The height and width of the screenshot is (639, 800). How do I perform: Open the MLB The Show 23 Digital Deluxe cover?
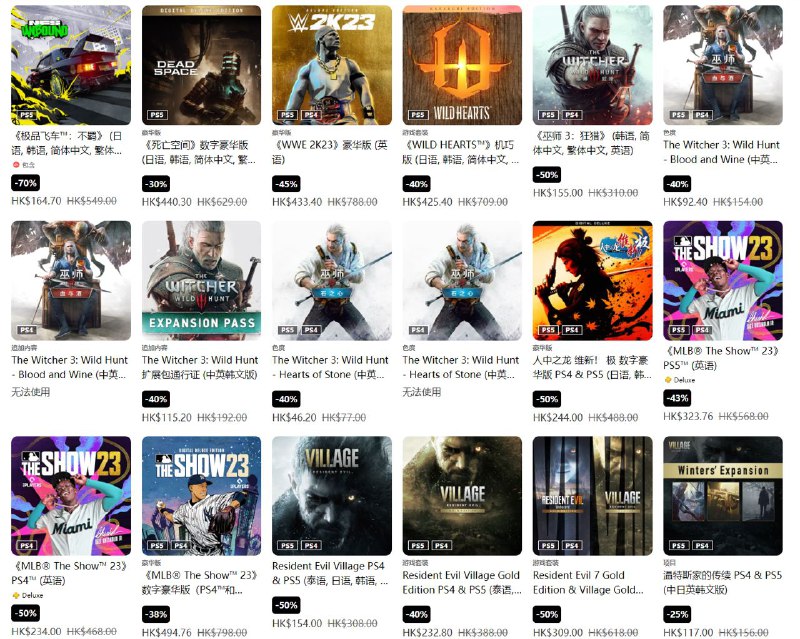[202, 496]
